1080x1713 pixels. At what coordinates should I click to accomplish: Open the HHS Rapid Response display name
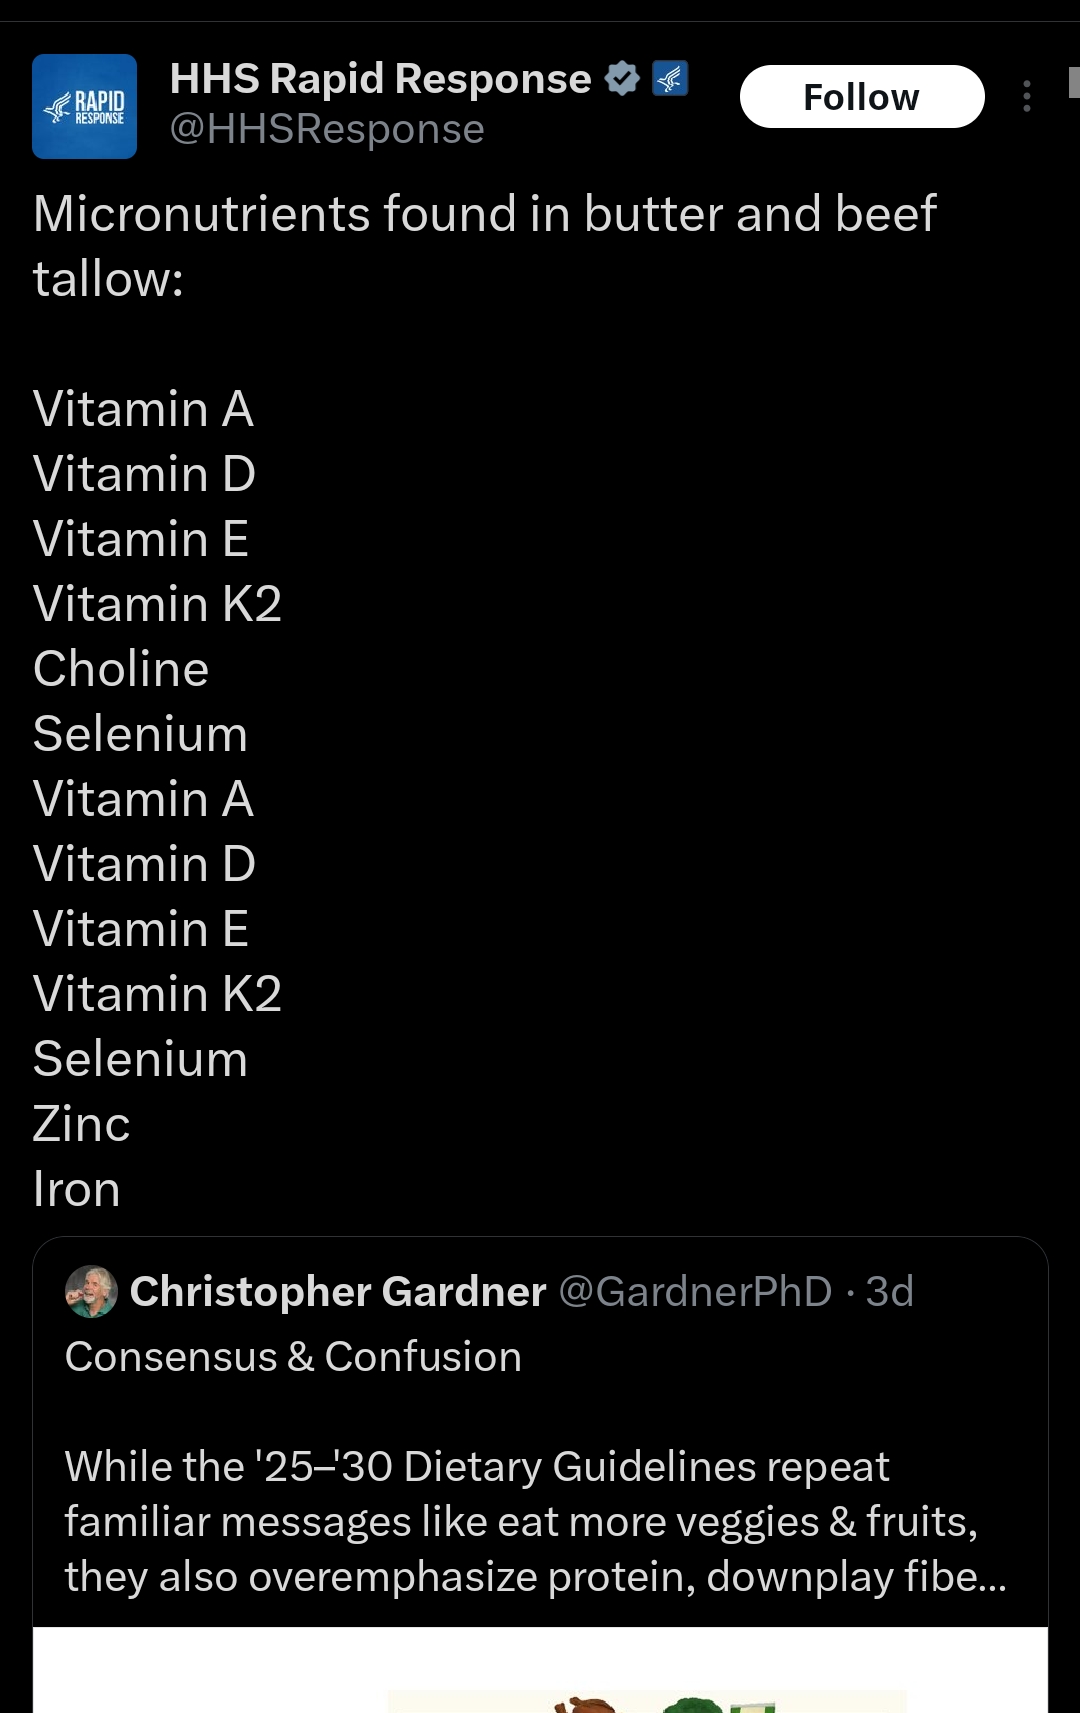pyautogui.click(x=380, y=78)
